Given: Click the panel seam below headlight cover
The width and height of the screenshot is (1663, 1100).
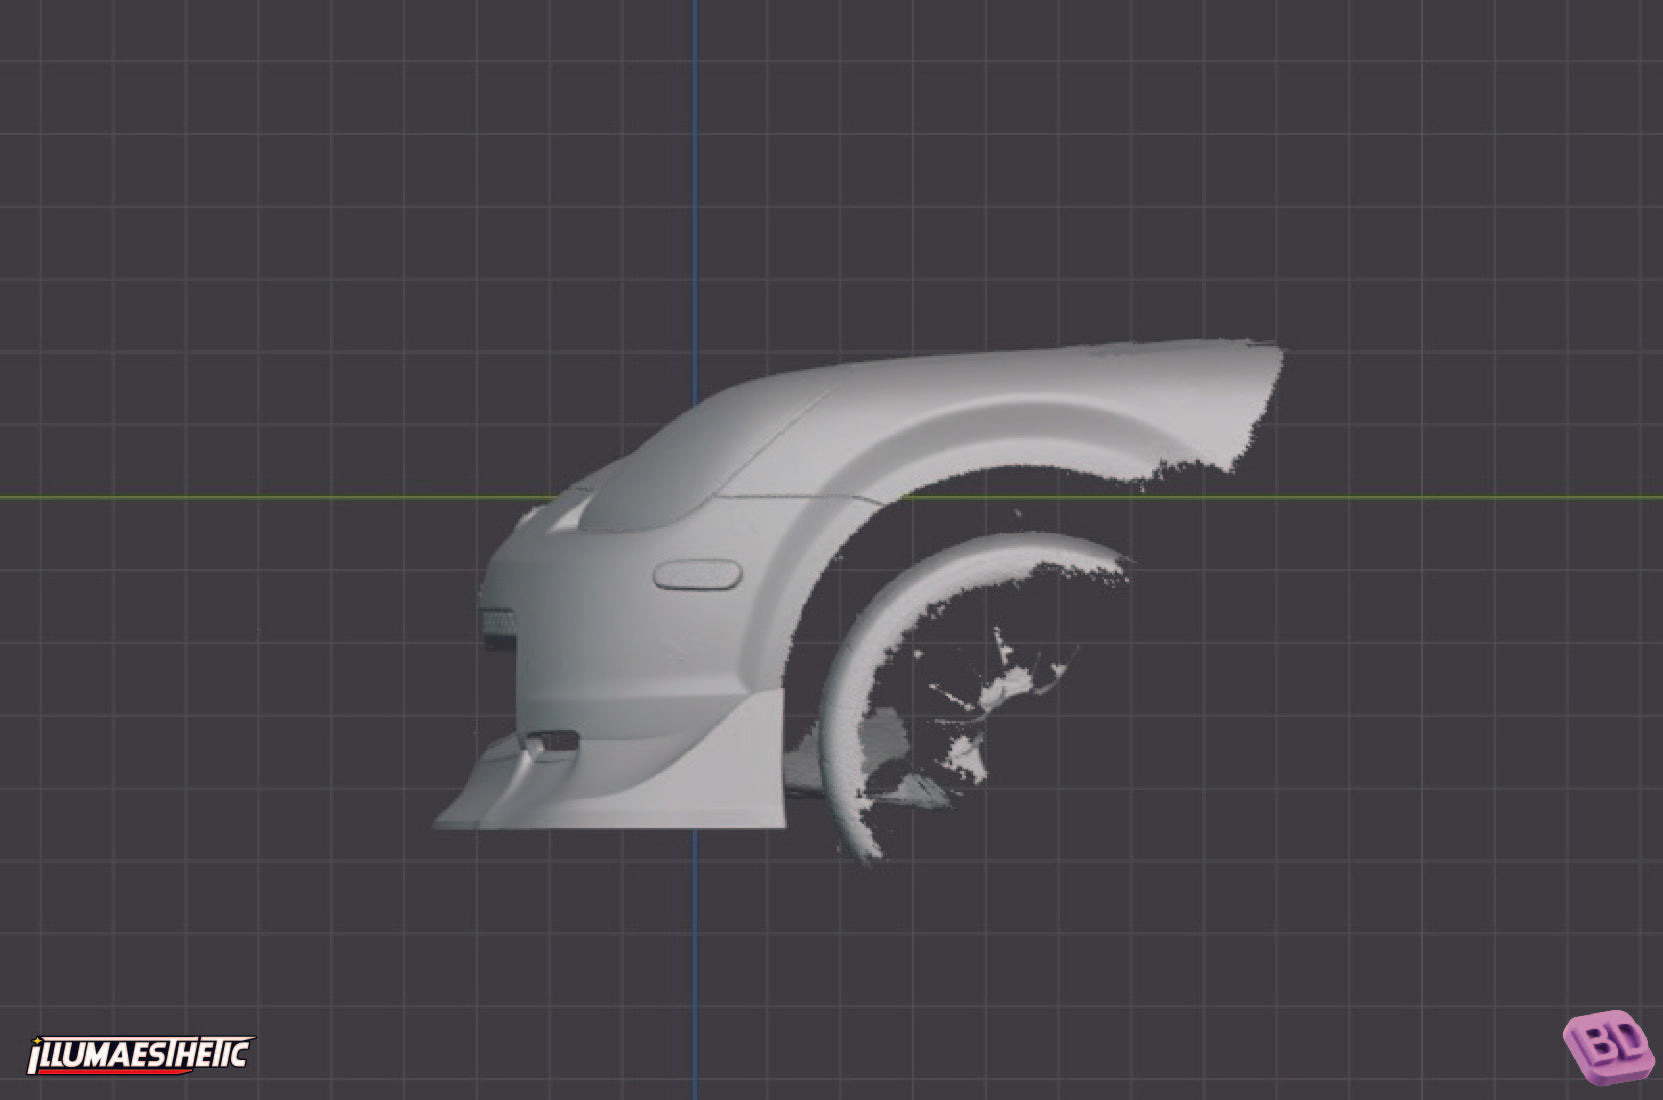Looking at the screenshot, I should pyautogui.click(x=800, y=497).
